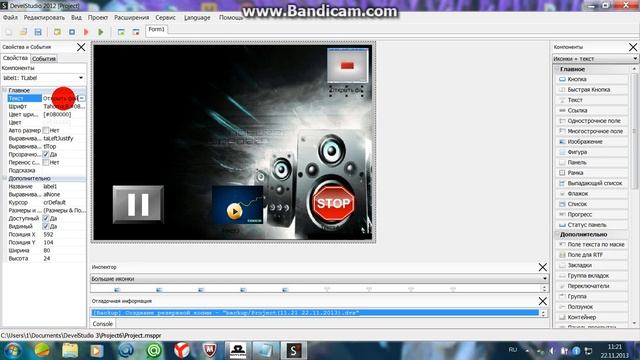Add the Флажок component
The height and width of the screenshot is (360, 640).
pyautogui.click(x=592, y=193)
